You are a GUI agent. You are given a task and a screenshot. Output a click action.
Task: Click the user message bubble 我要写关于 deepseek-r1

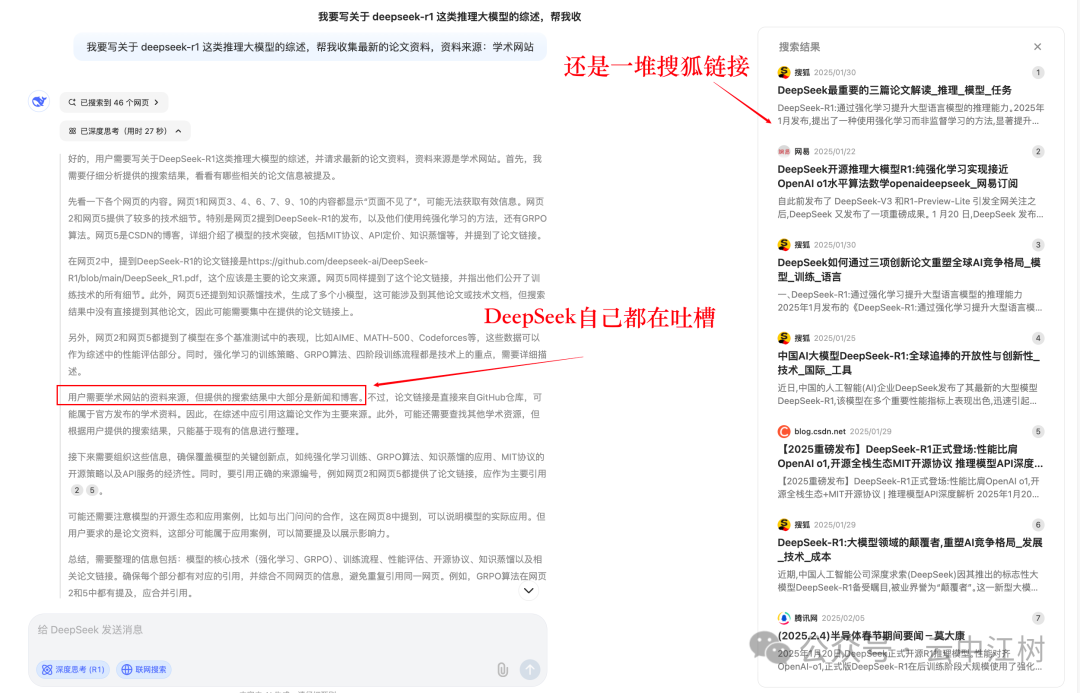point(310,47)
